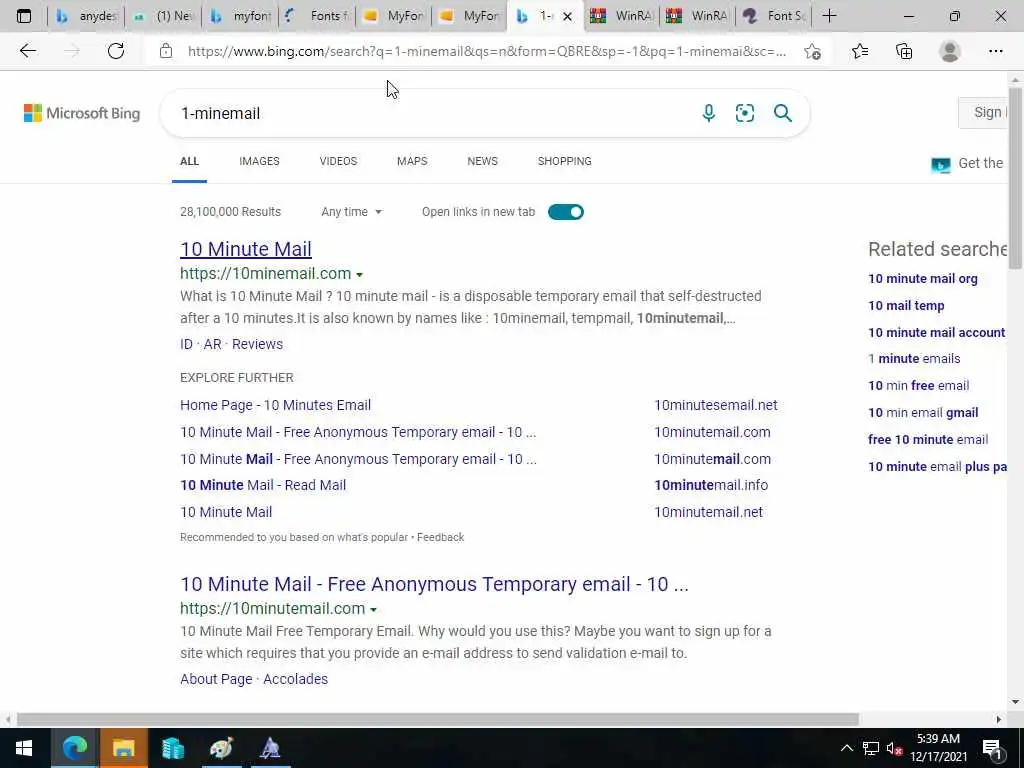Switch to the first WinRAR browser tab
1024x768 pixels.
[621, 16]
